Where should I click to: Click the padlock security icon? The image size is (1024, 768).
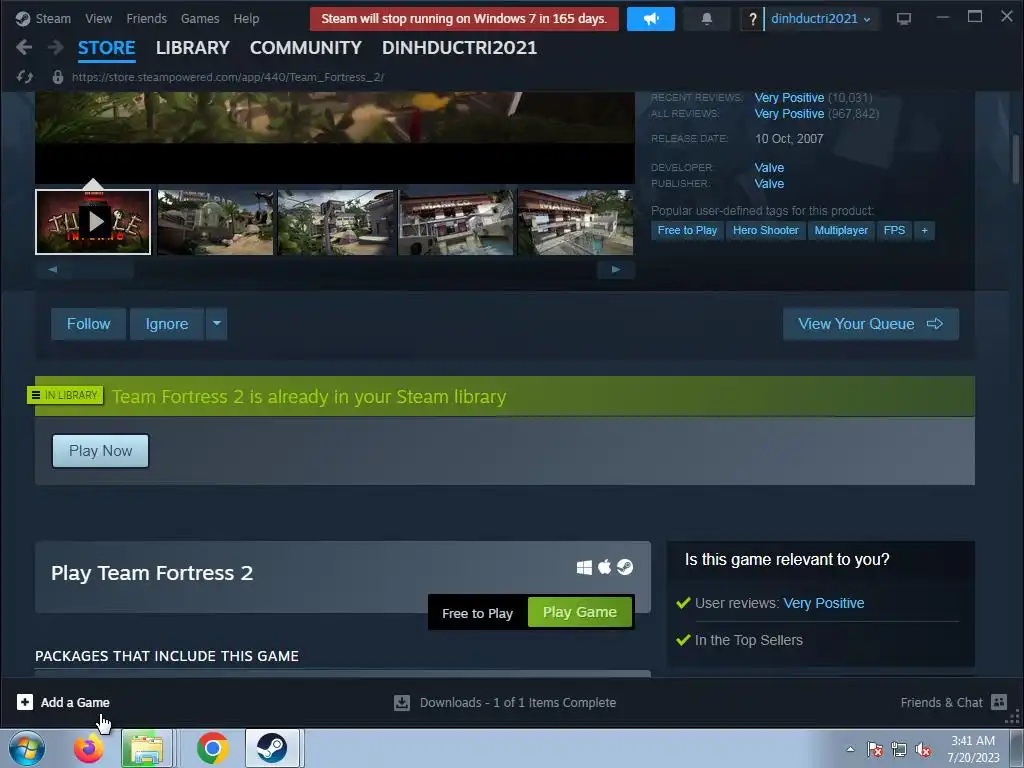click(57, 77)
